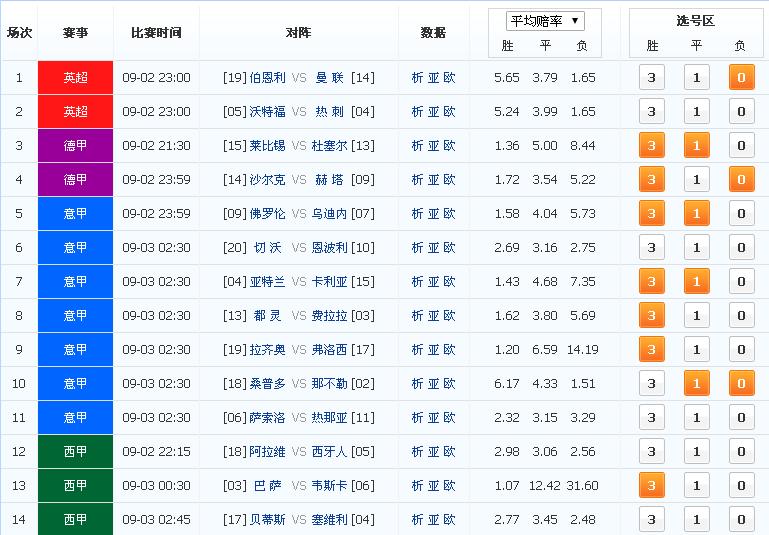
Task: Click odds value 14.19 for 拉齐奥 match
Action: coord(583,350)
